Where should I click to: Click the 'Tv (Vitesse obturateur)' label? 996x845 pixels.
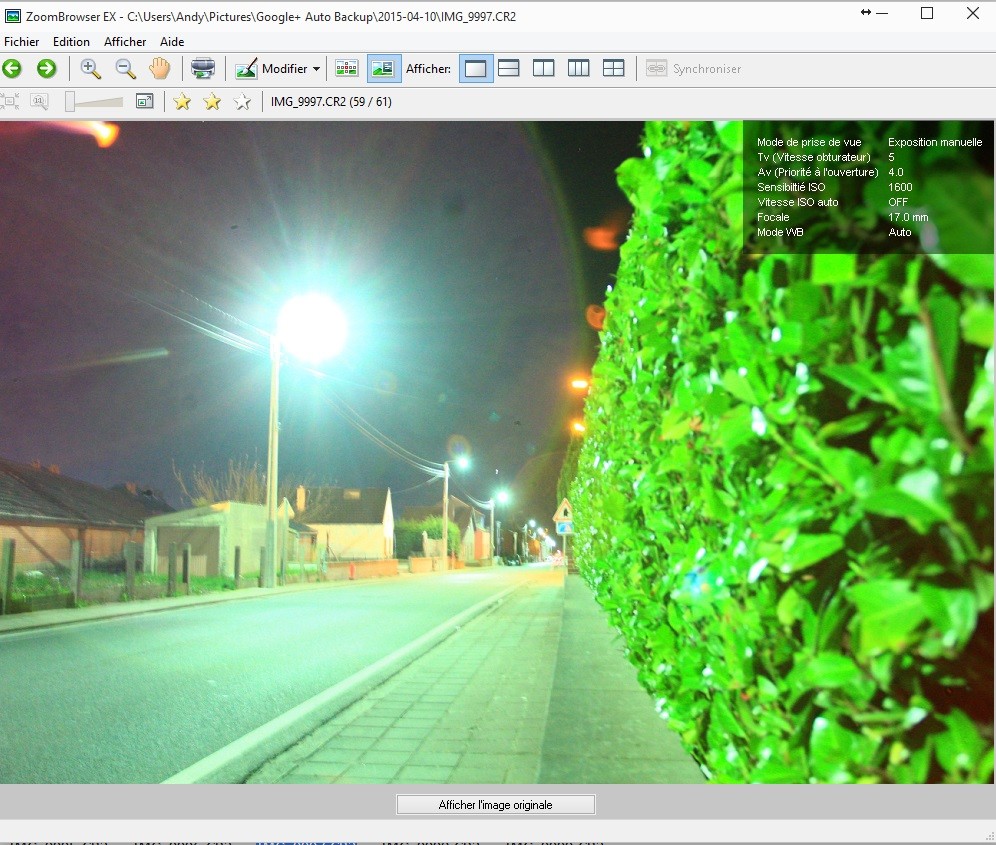tap(814, 157)
